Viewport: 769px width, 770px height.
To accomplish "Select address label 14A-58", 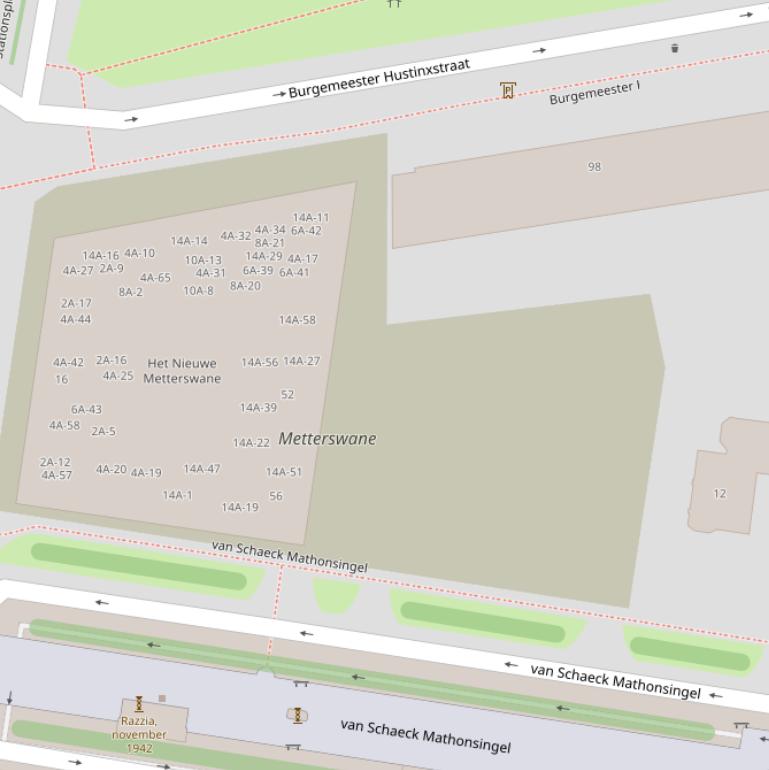I will (297, 320).
